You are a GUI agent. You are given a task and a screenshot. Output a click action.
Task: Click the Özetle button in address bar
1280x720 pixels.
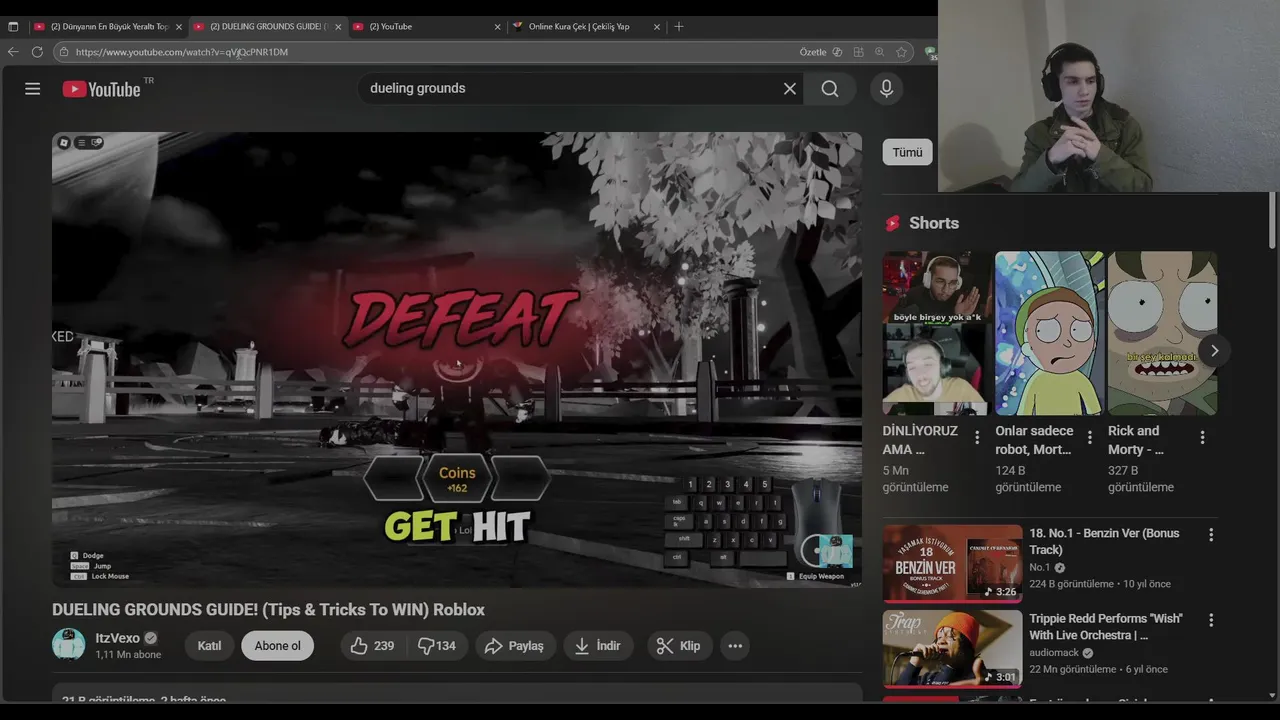813,52
